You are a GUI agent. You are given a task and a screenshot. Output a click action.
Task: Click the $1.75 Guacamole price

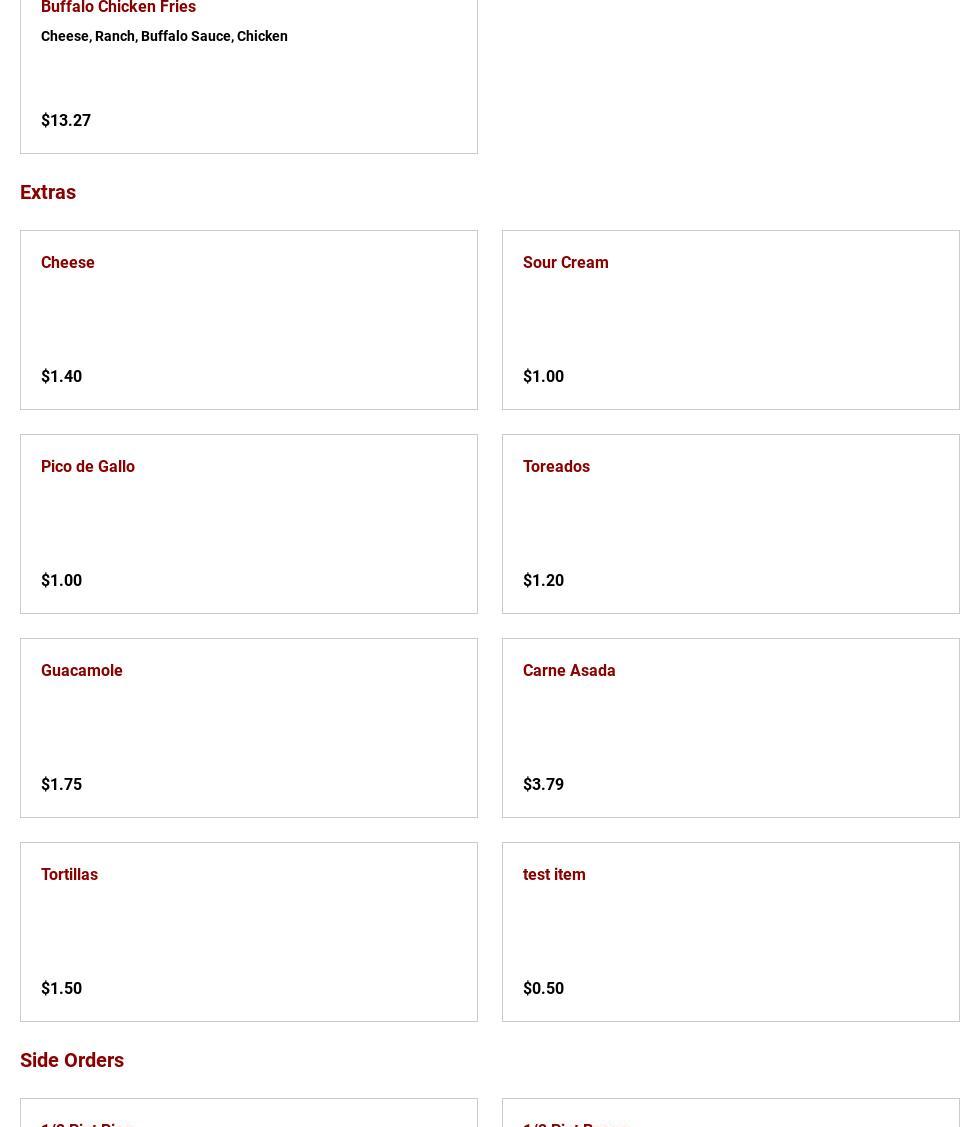61,784
